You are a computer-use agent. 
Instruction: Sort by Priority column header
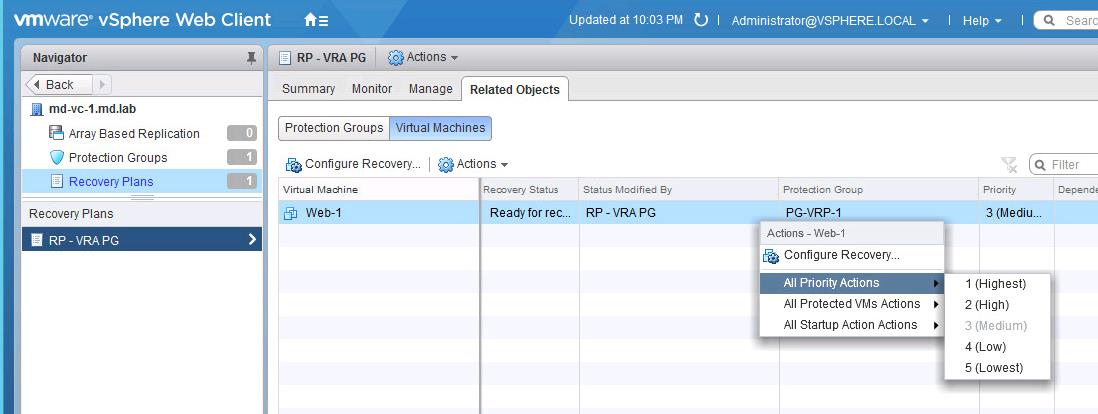pyautogui.click(x=1016, y=190)
